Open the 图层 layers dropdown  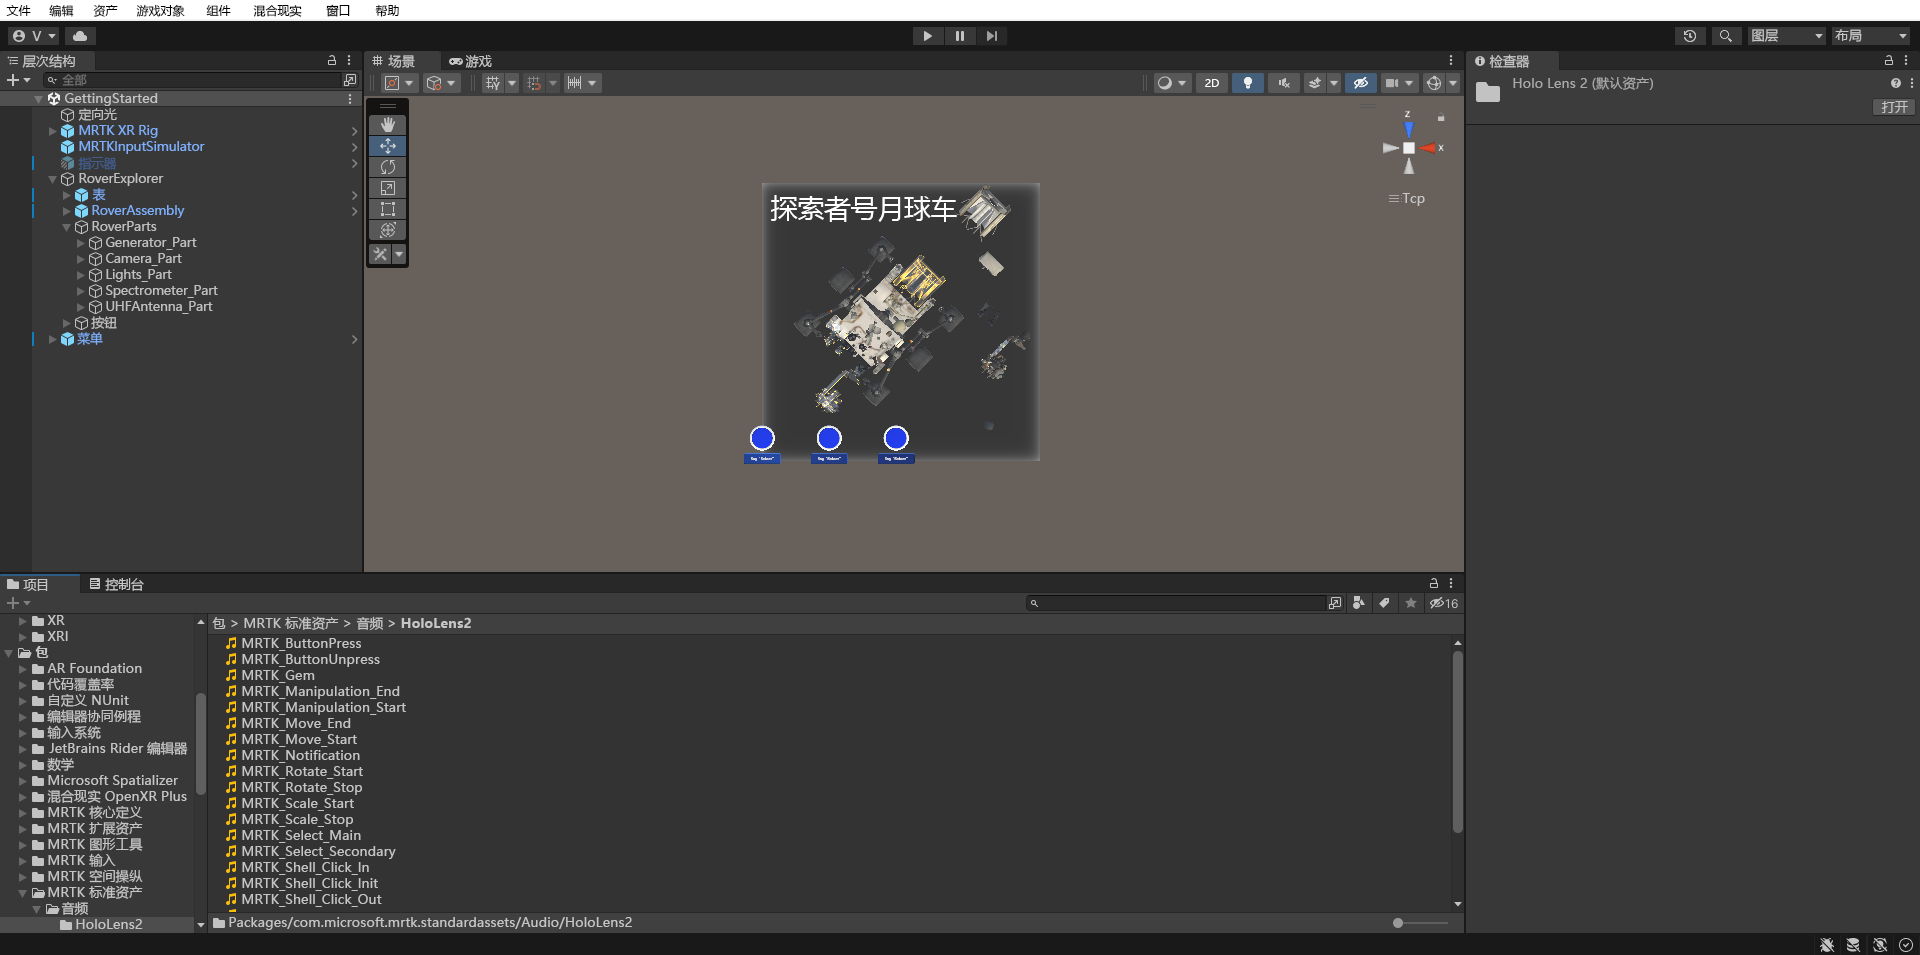(x=1786, y=36)
